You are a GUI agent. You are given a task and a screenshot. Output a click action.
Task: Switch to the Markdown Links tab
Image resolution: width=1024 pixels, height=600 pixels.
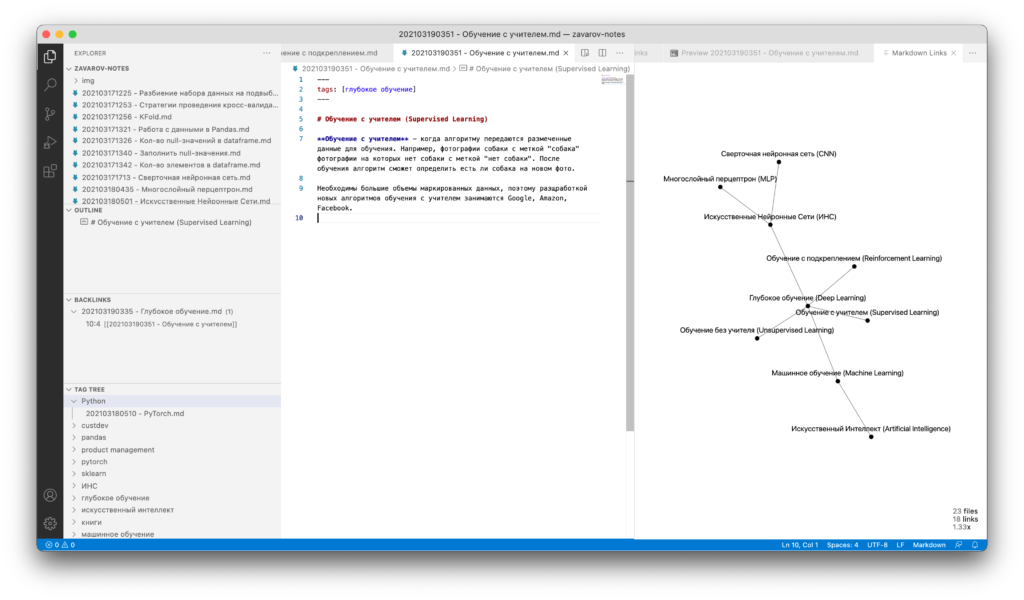click(922, 53)
